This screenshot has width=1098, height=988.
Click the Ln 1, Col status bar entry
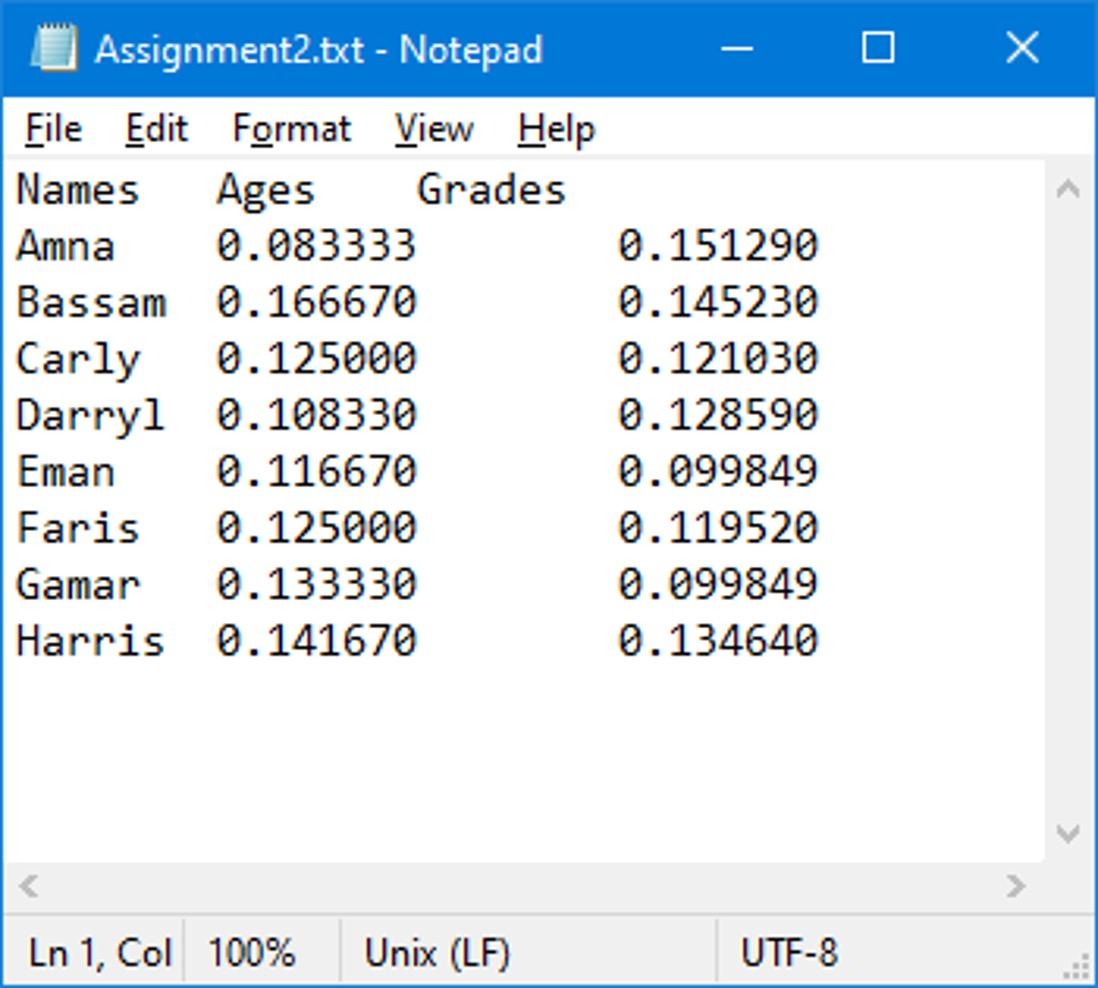click(99, 953)
